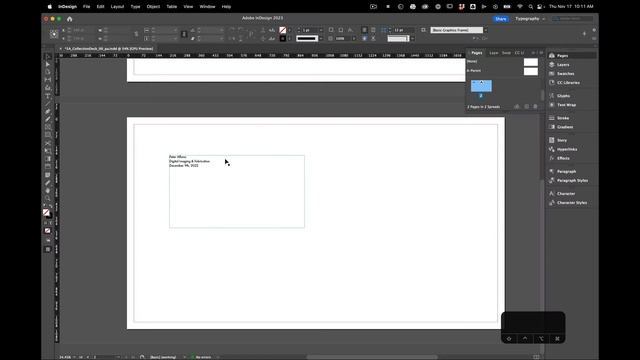
Task: Select the Selection tool arrow
Action: [48, 57]
